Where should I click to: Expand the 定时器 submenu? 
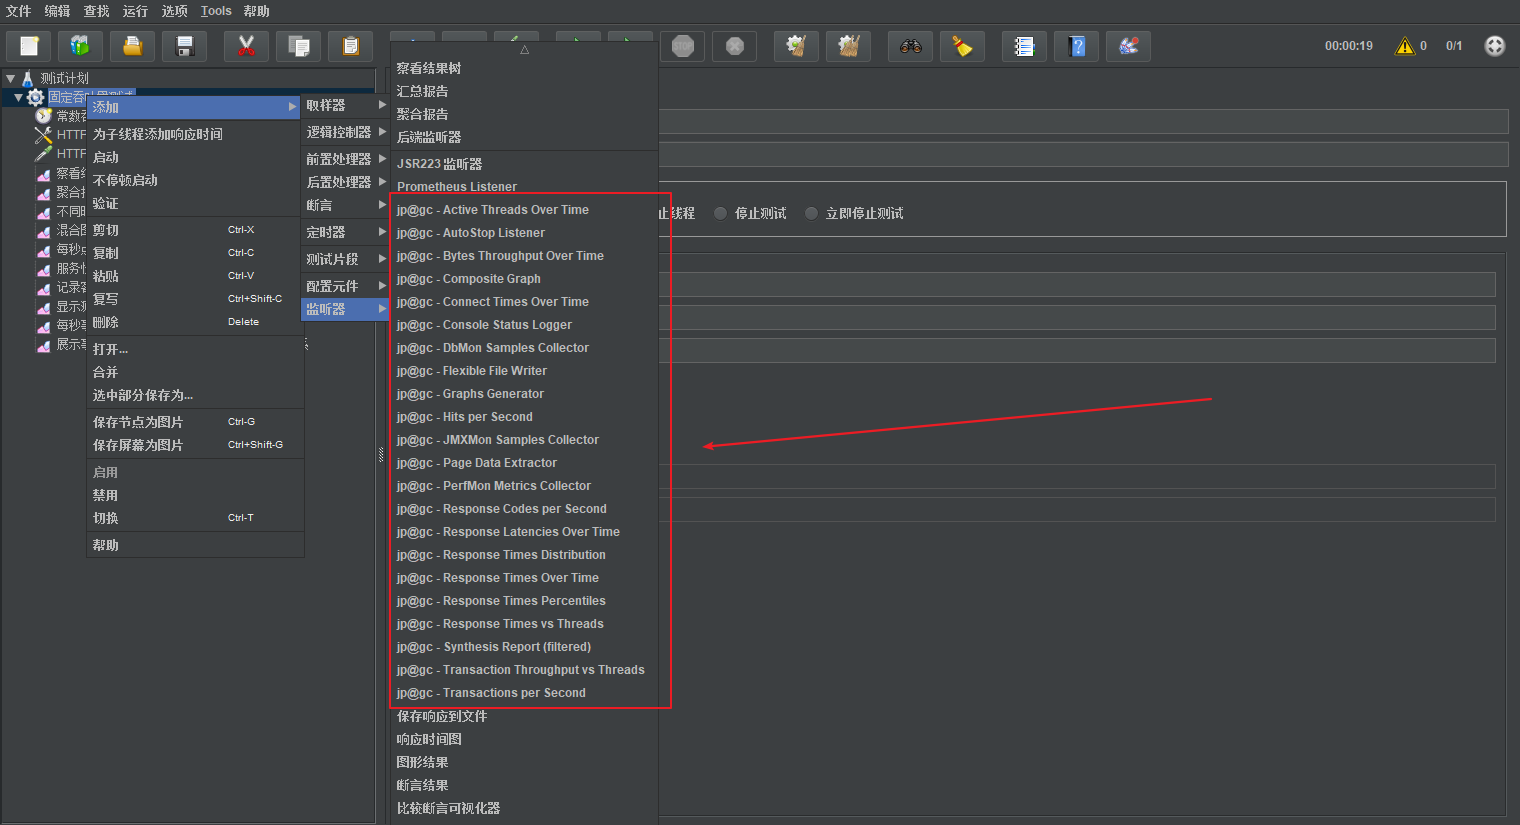pos(345,232)
